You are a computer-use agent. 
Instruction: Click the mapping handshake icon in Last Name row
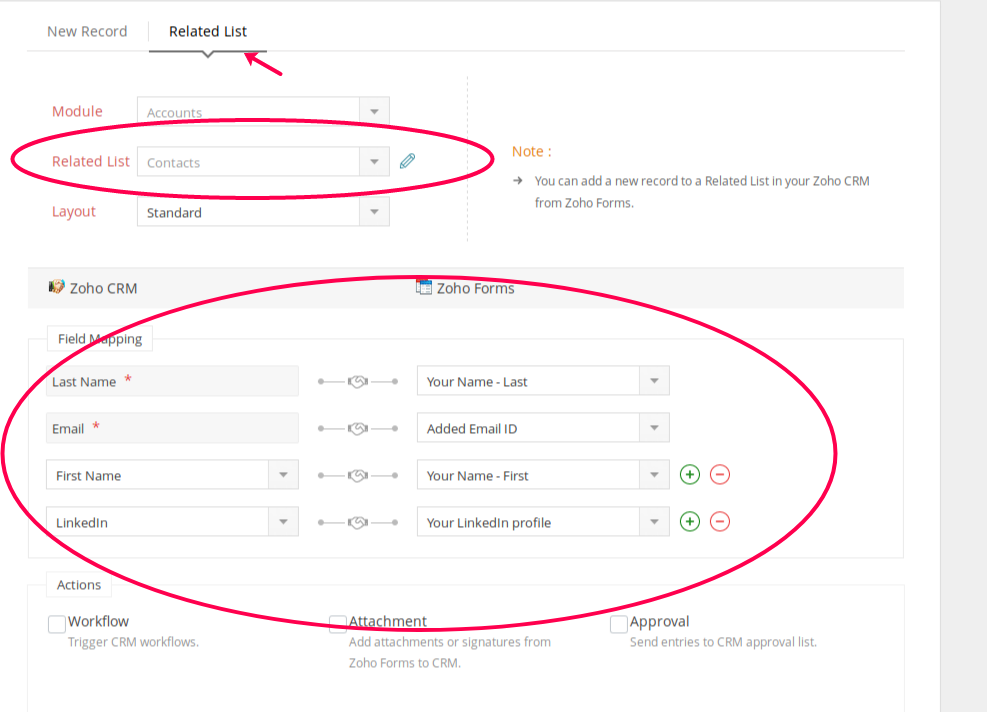pos(358,381)
